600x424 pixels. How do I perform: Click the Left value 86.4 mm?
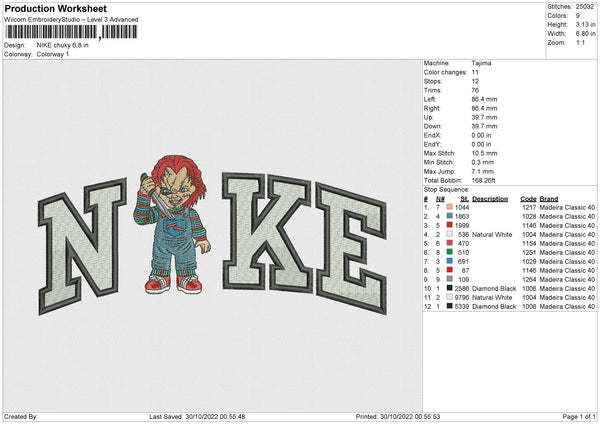pos(484,99)
